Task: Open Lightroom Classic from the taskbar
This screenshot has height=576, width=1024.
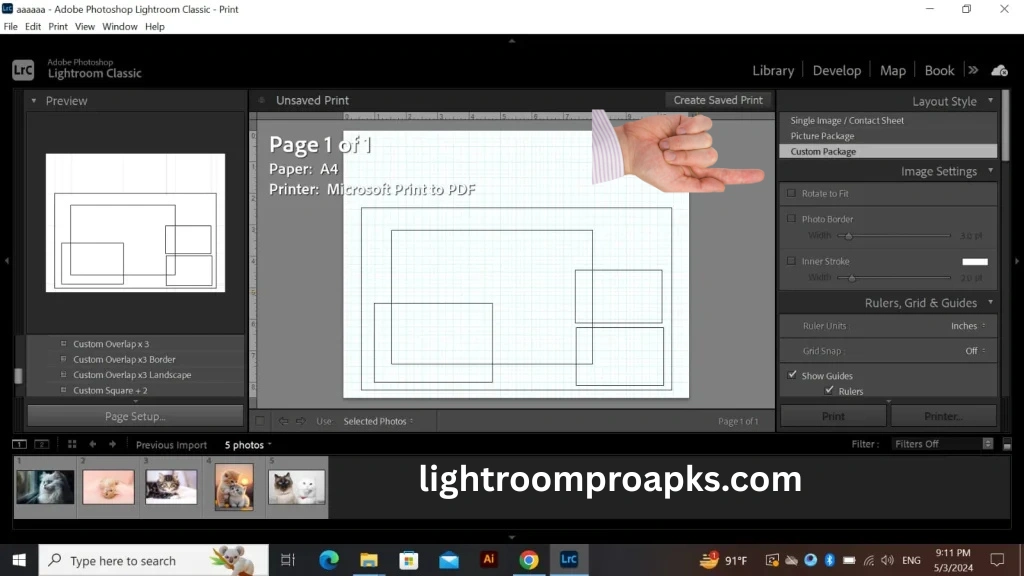Action: coord(569,560)
